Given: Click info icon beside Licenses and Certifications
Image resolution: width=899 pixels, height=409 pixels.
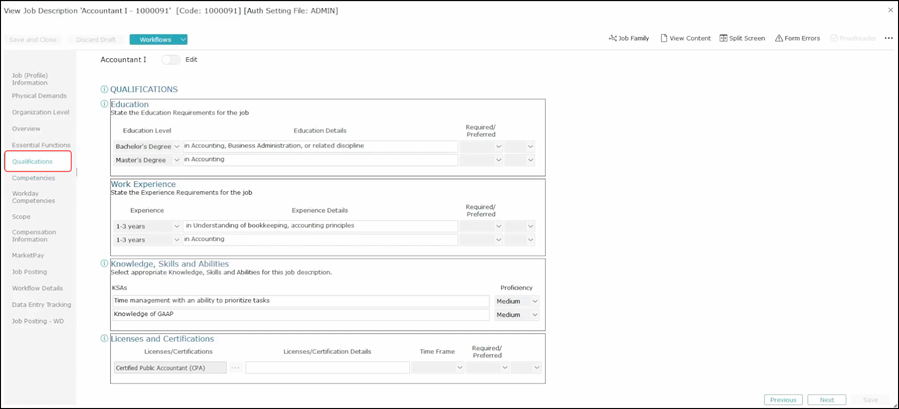Looking at the screenshot, I should (x=104, y=338).
